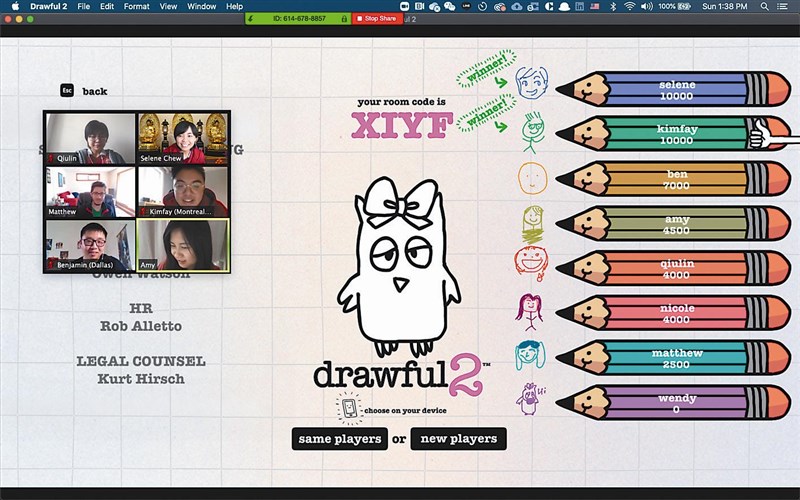Screen dimensions: 800x500
Task: Open the volume control in menu bar
Action: pos(647,6)
